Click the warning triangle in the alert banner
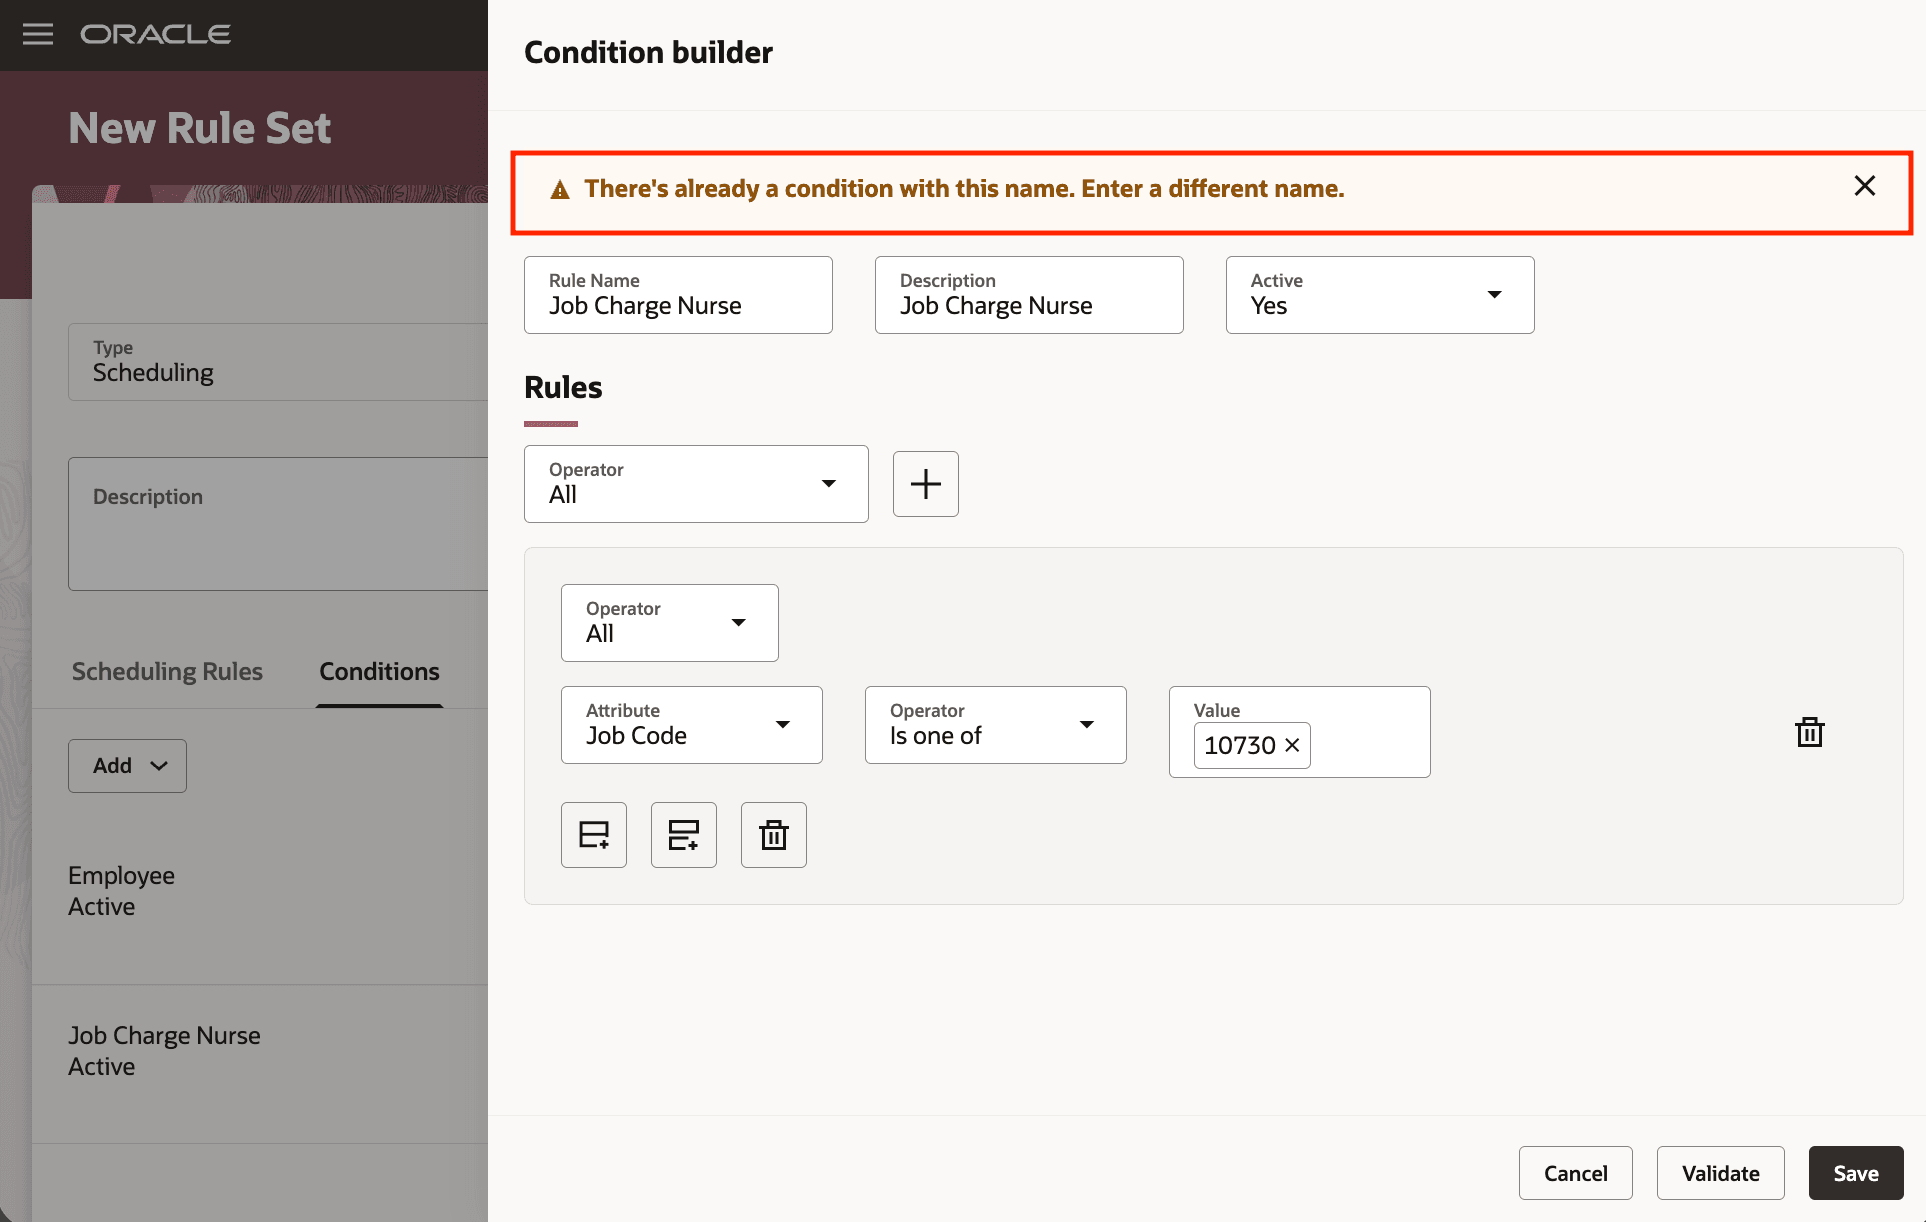This screenshot has height=1222, width=1926. (560, 188)
